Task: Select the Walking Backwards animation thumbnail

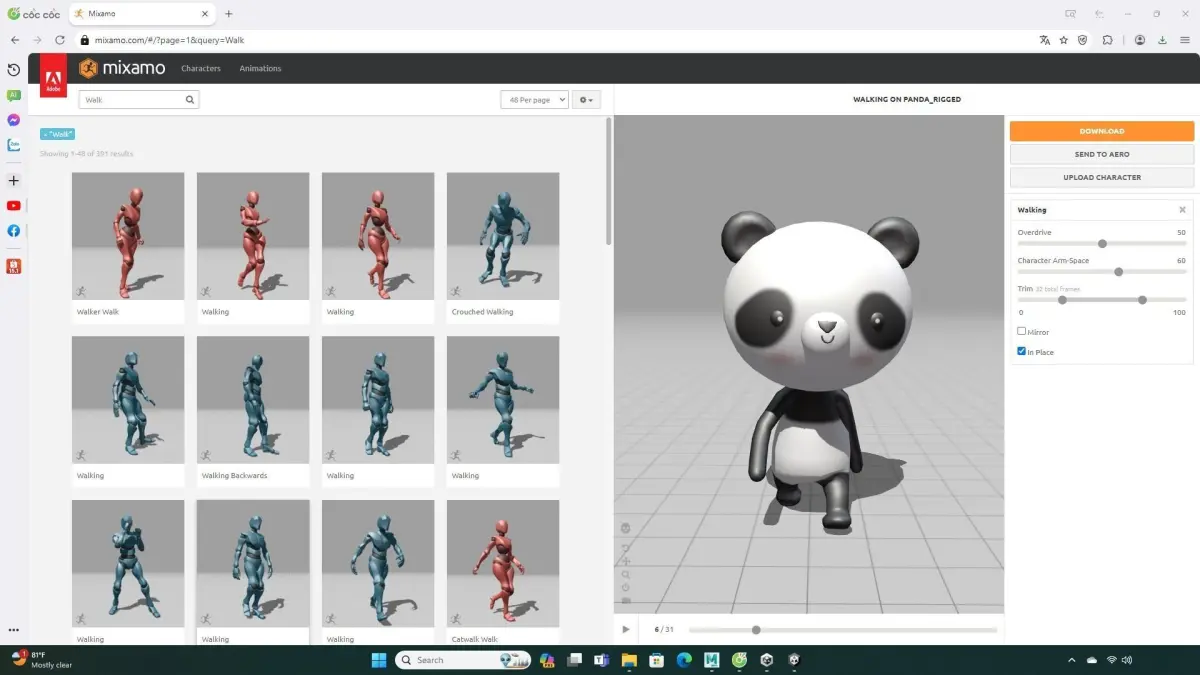Action: (253, 400)
